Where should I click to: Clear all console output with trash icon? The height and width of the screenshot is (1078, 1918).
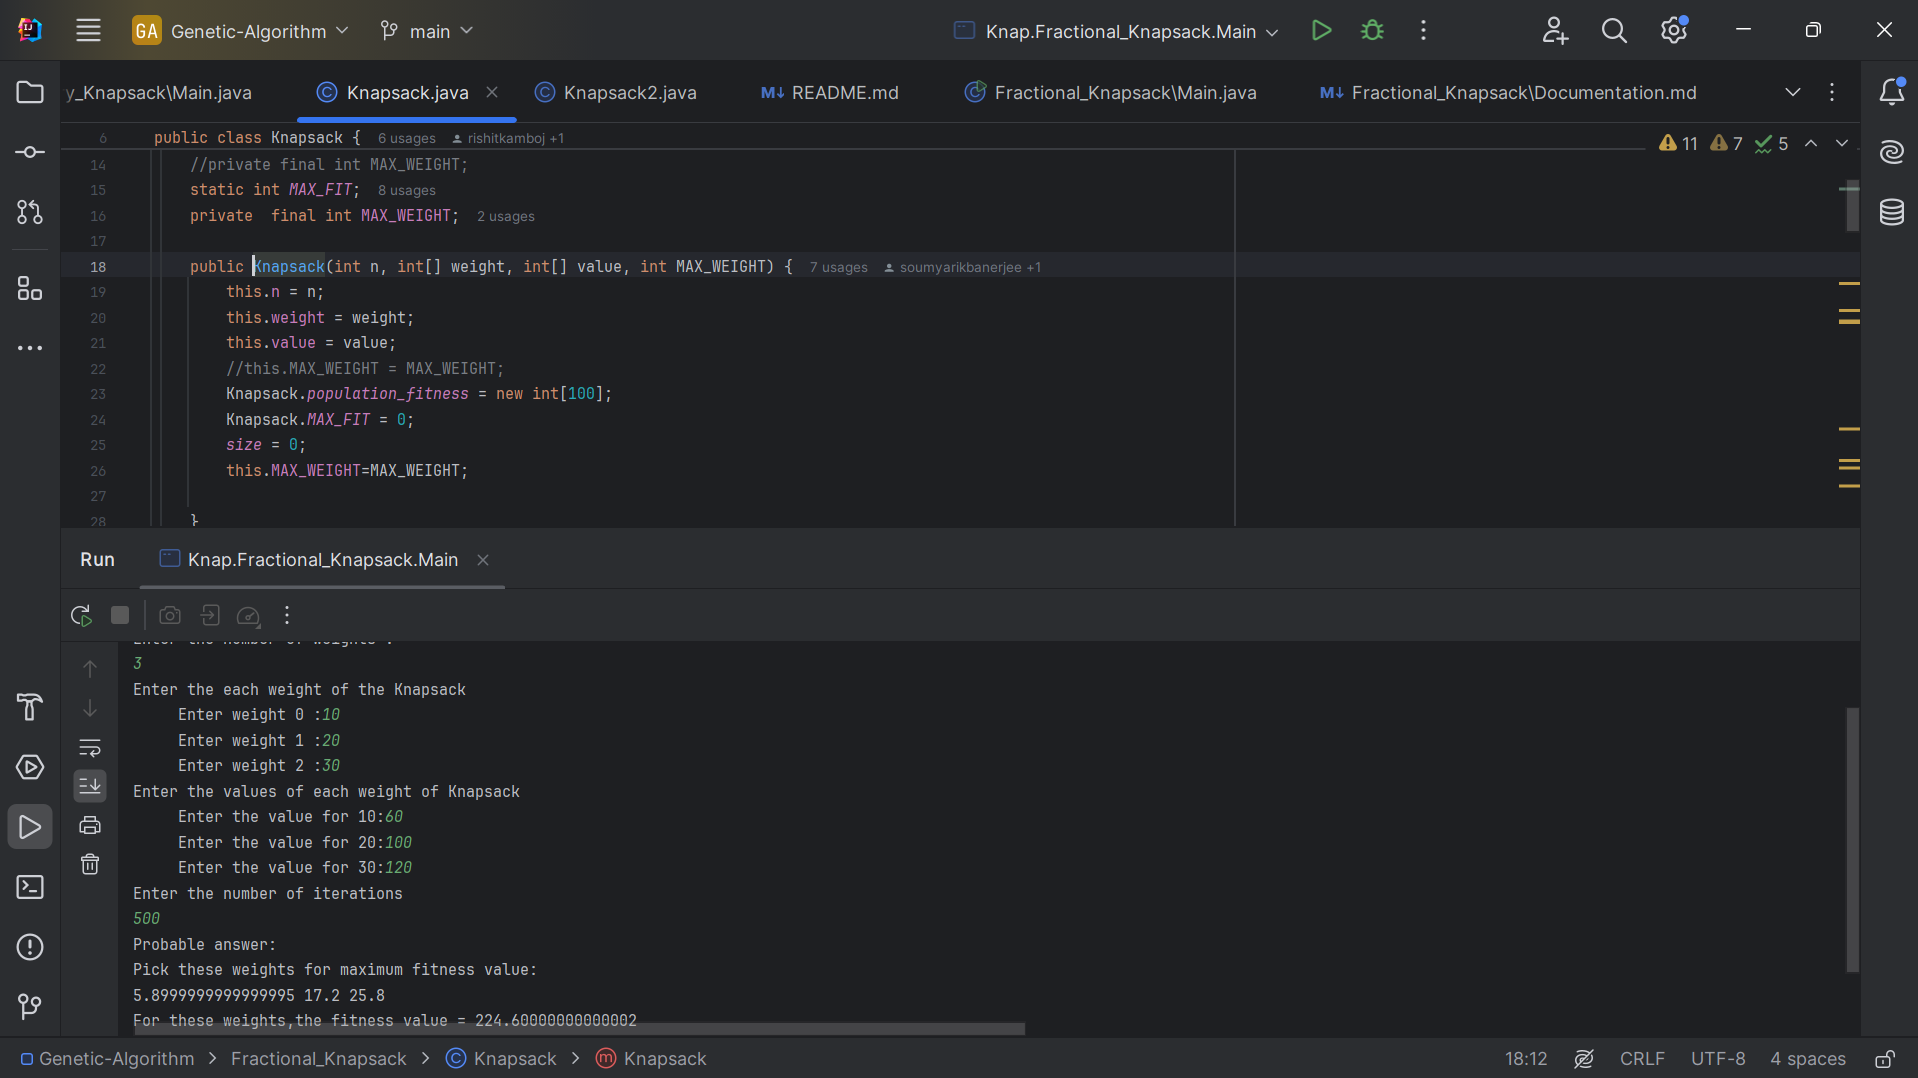90,864
